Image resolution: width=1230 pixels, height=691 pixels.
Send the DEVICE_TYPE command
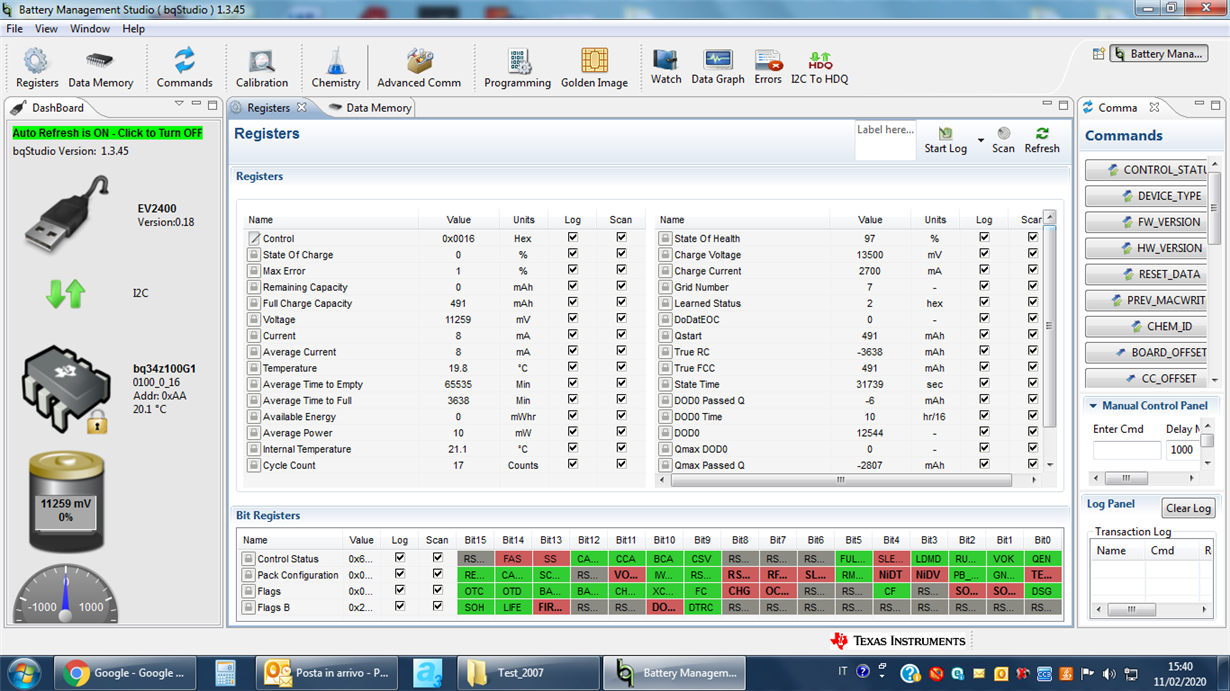[x=1147, y=196]
